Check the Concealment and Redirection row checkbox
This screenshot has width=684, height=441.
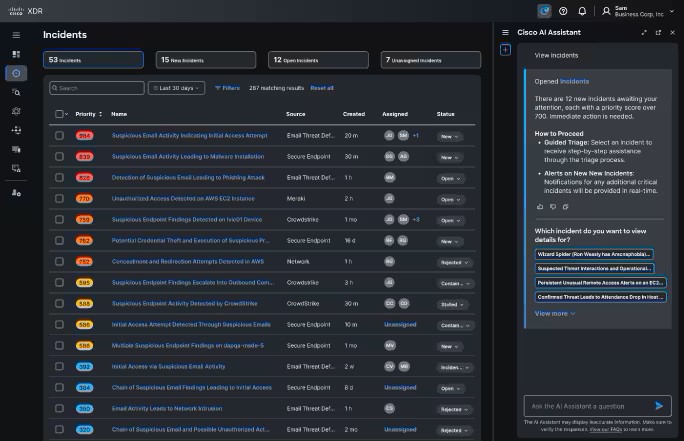click(59, 261)
